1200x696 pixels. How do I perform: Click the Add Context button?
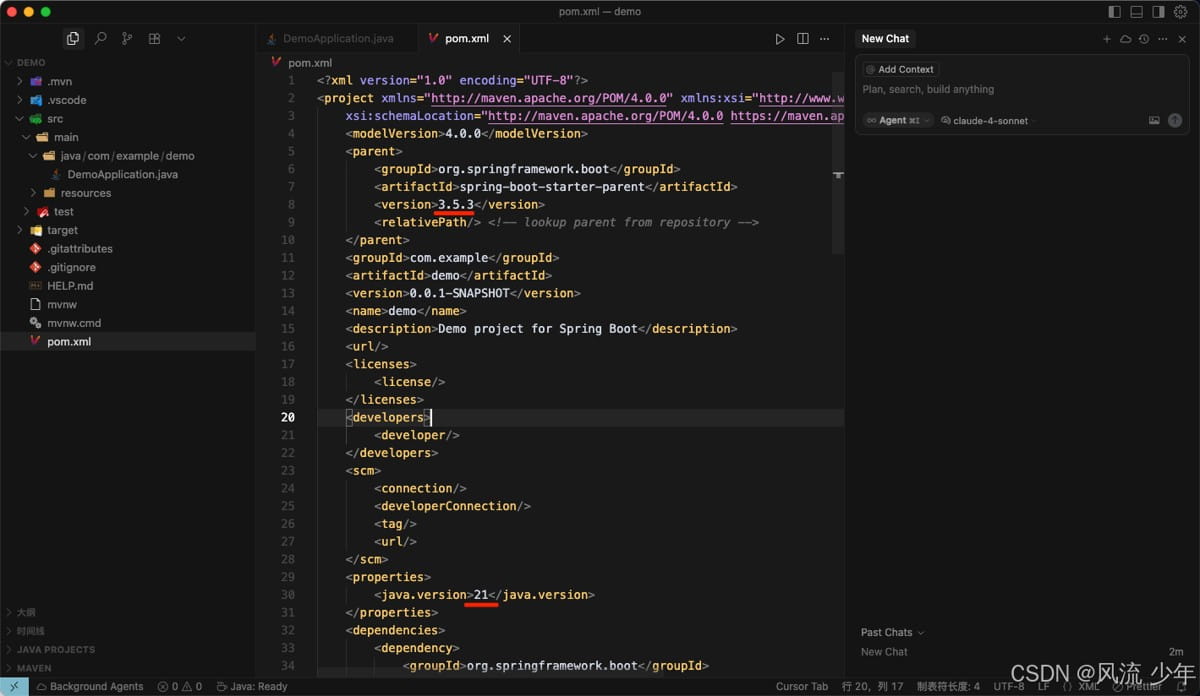coord(900,69)
